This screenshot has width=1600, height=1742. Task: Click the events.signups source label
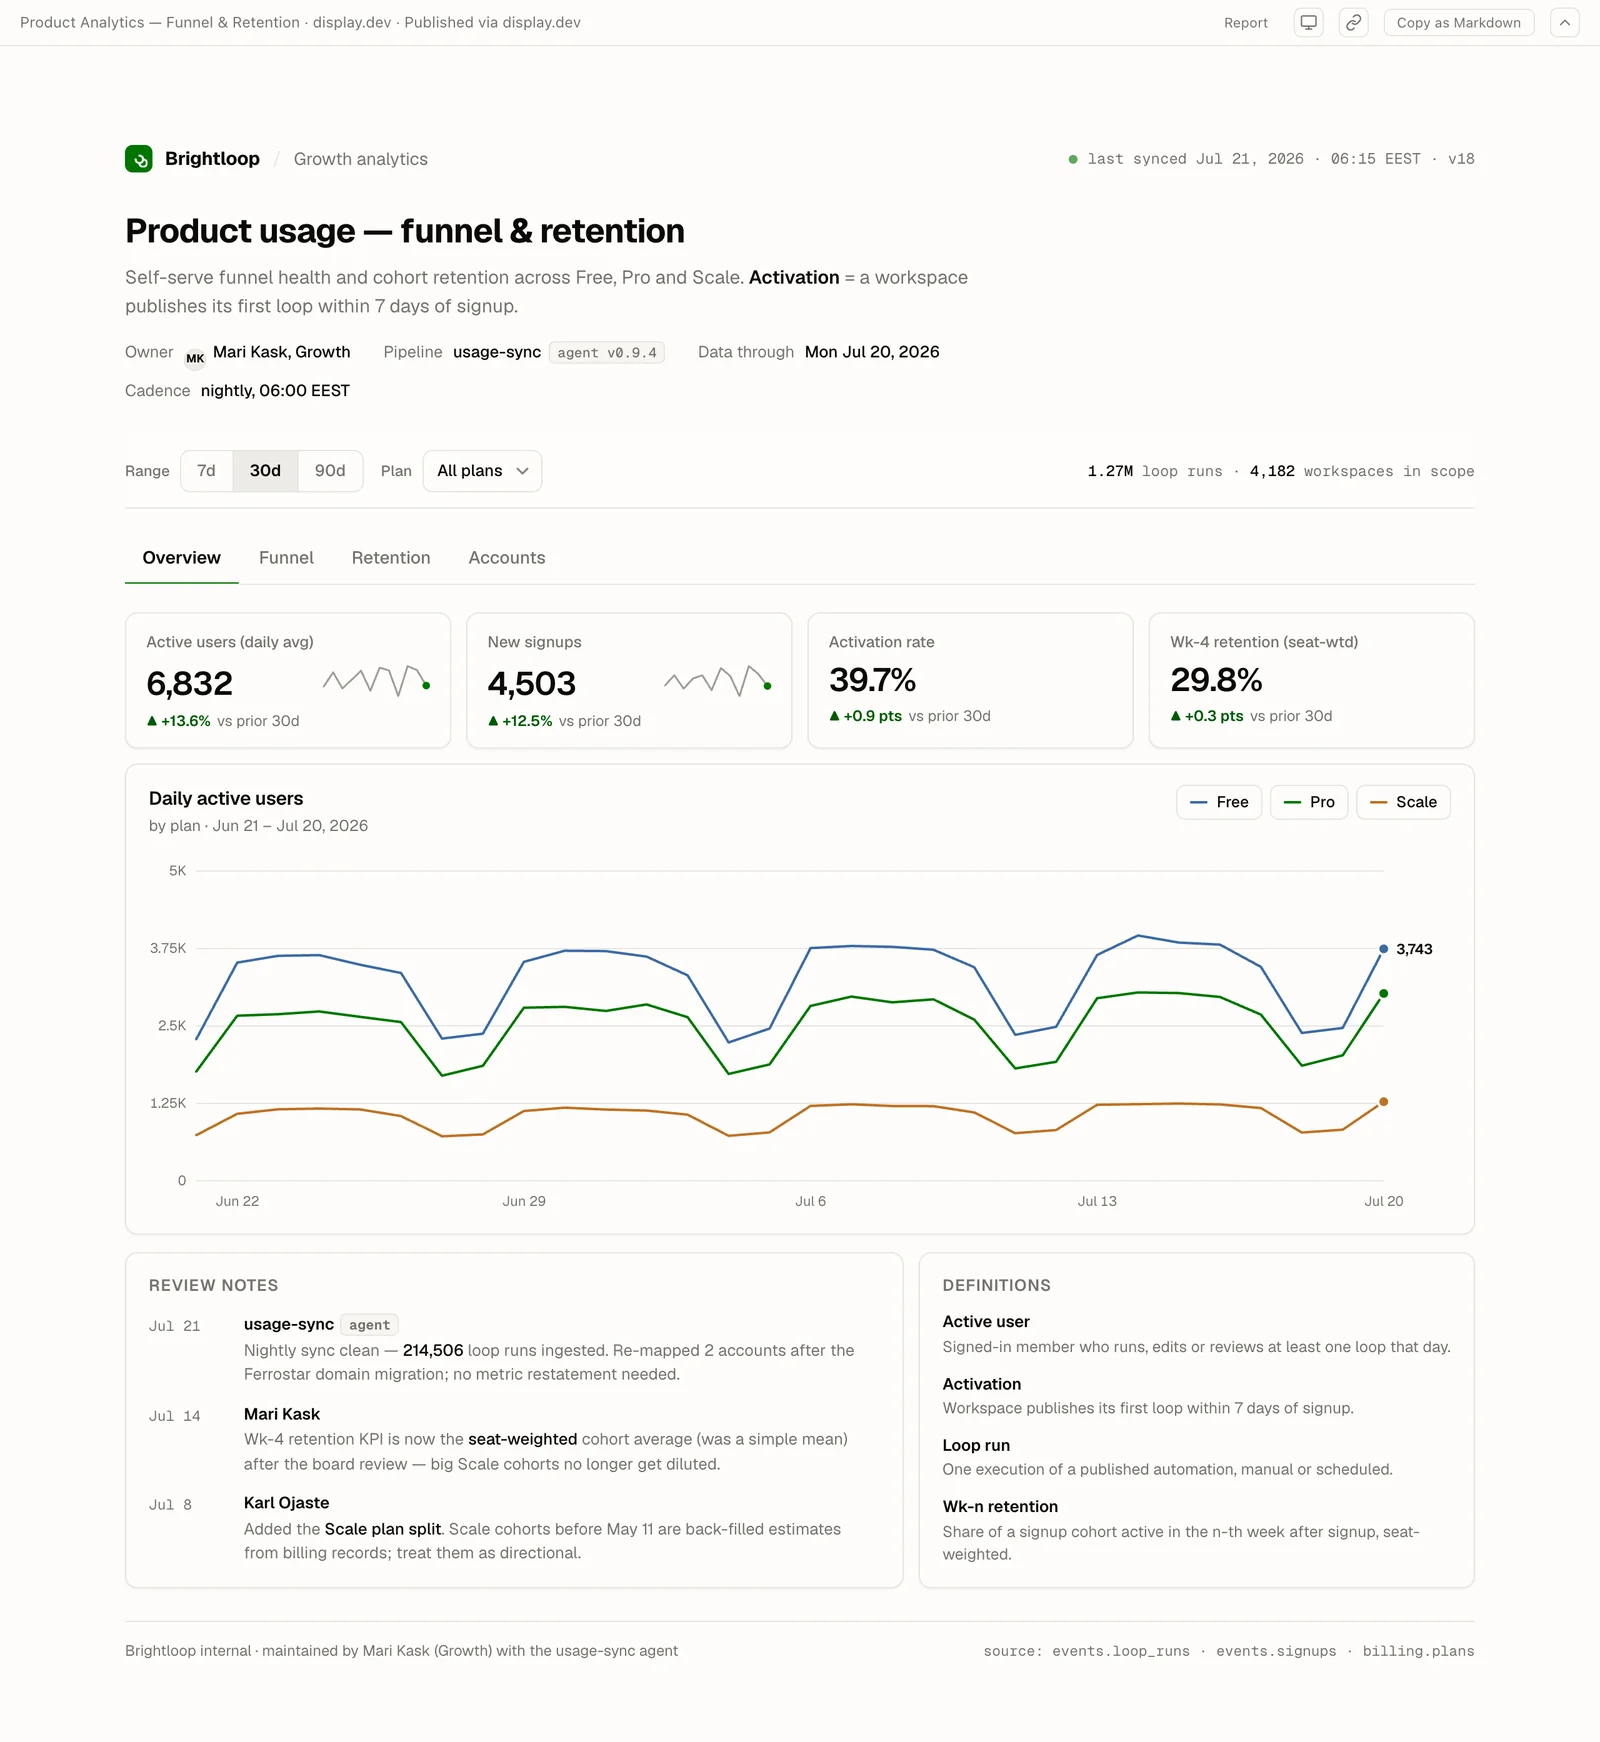point(1276,1651)
